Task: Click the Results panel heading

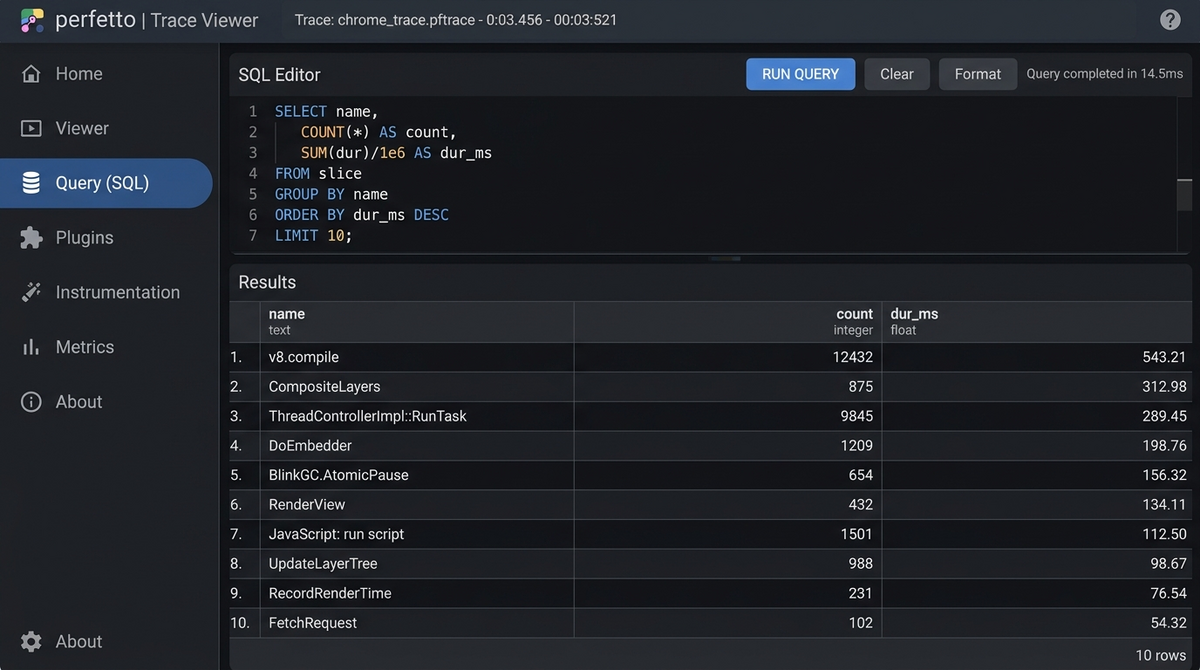Action: tap(267, 282)
